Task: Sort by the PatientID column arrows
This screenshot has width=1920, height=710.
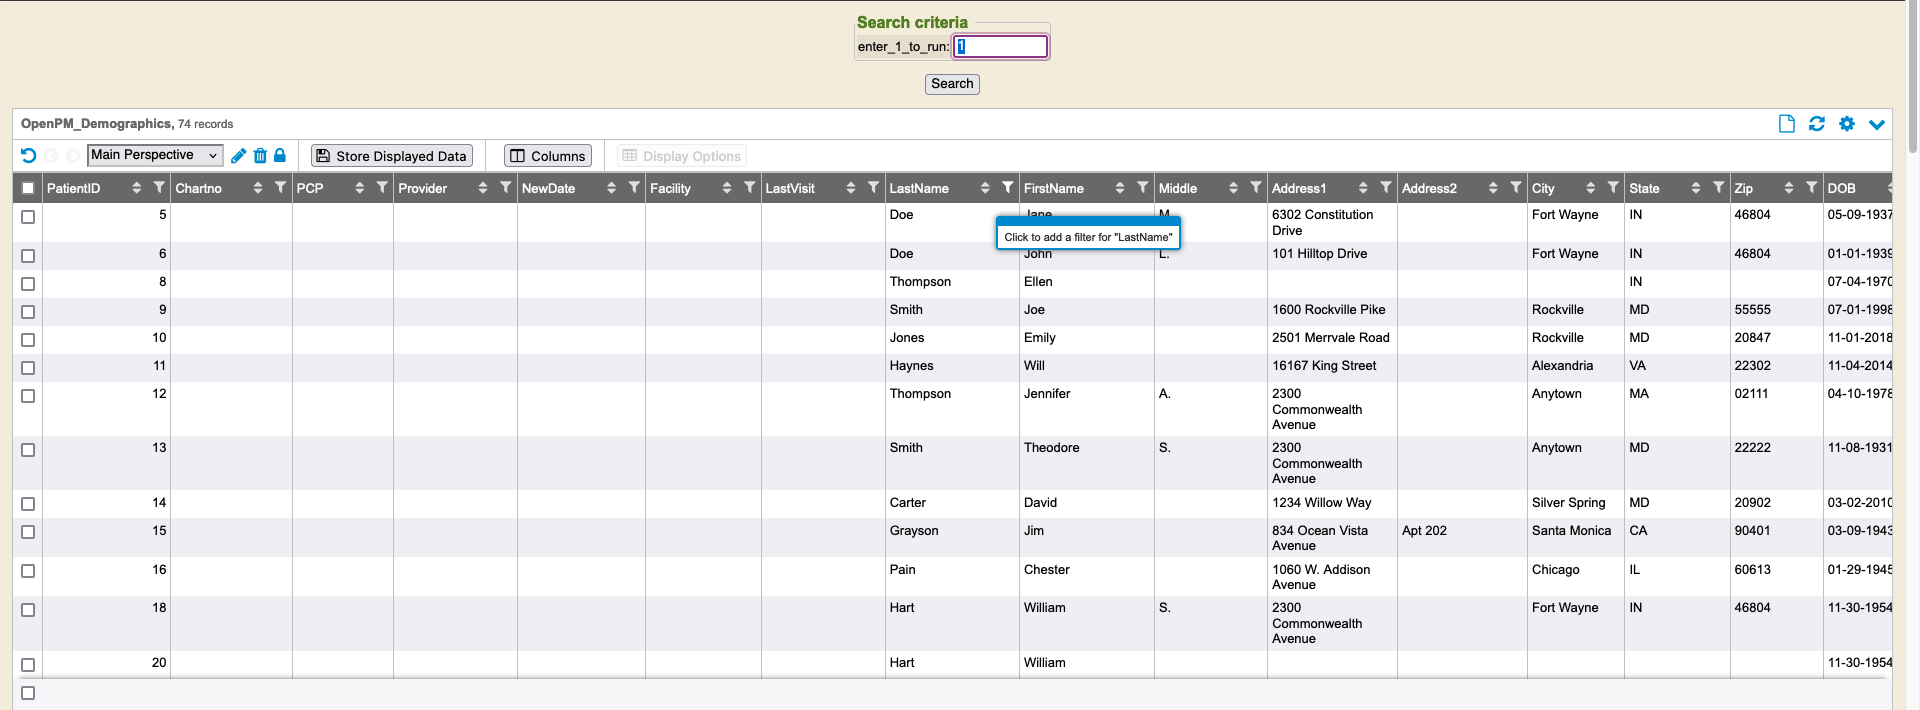Action: point(136,188)
